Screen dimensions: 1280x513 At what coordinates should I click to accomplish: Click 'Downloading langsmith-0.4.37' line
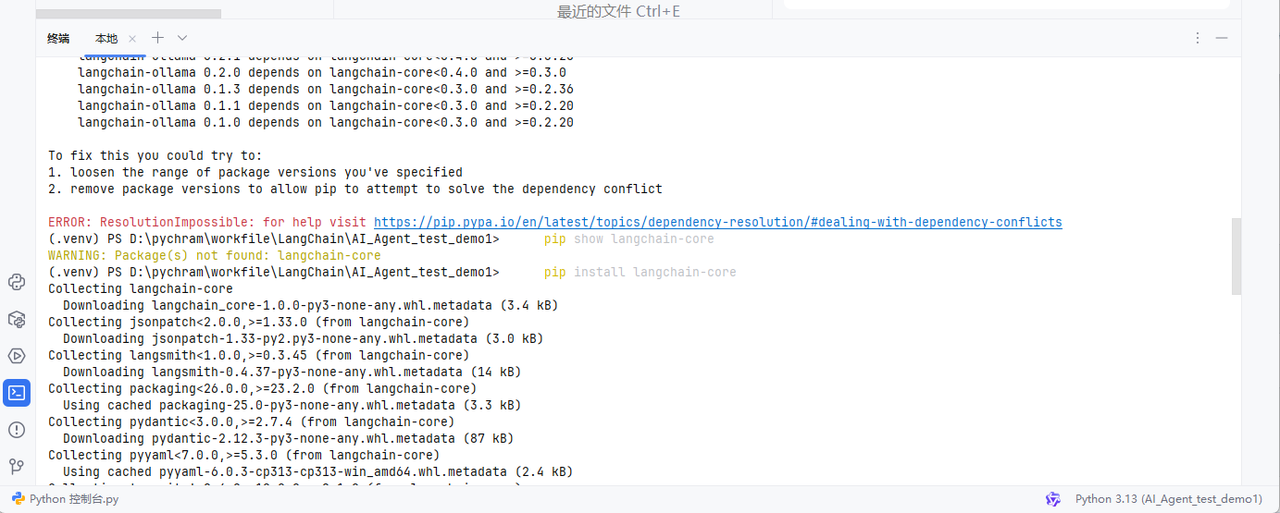point(292,372)
